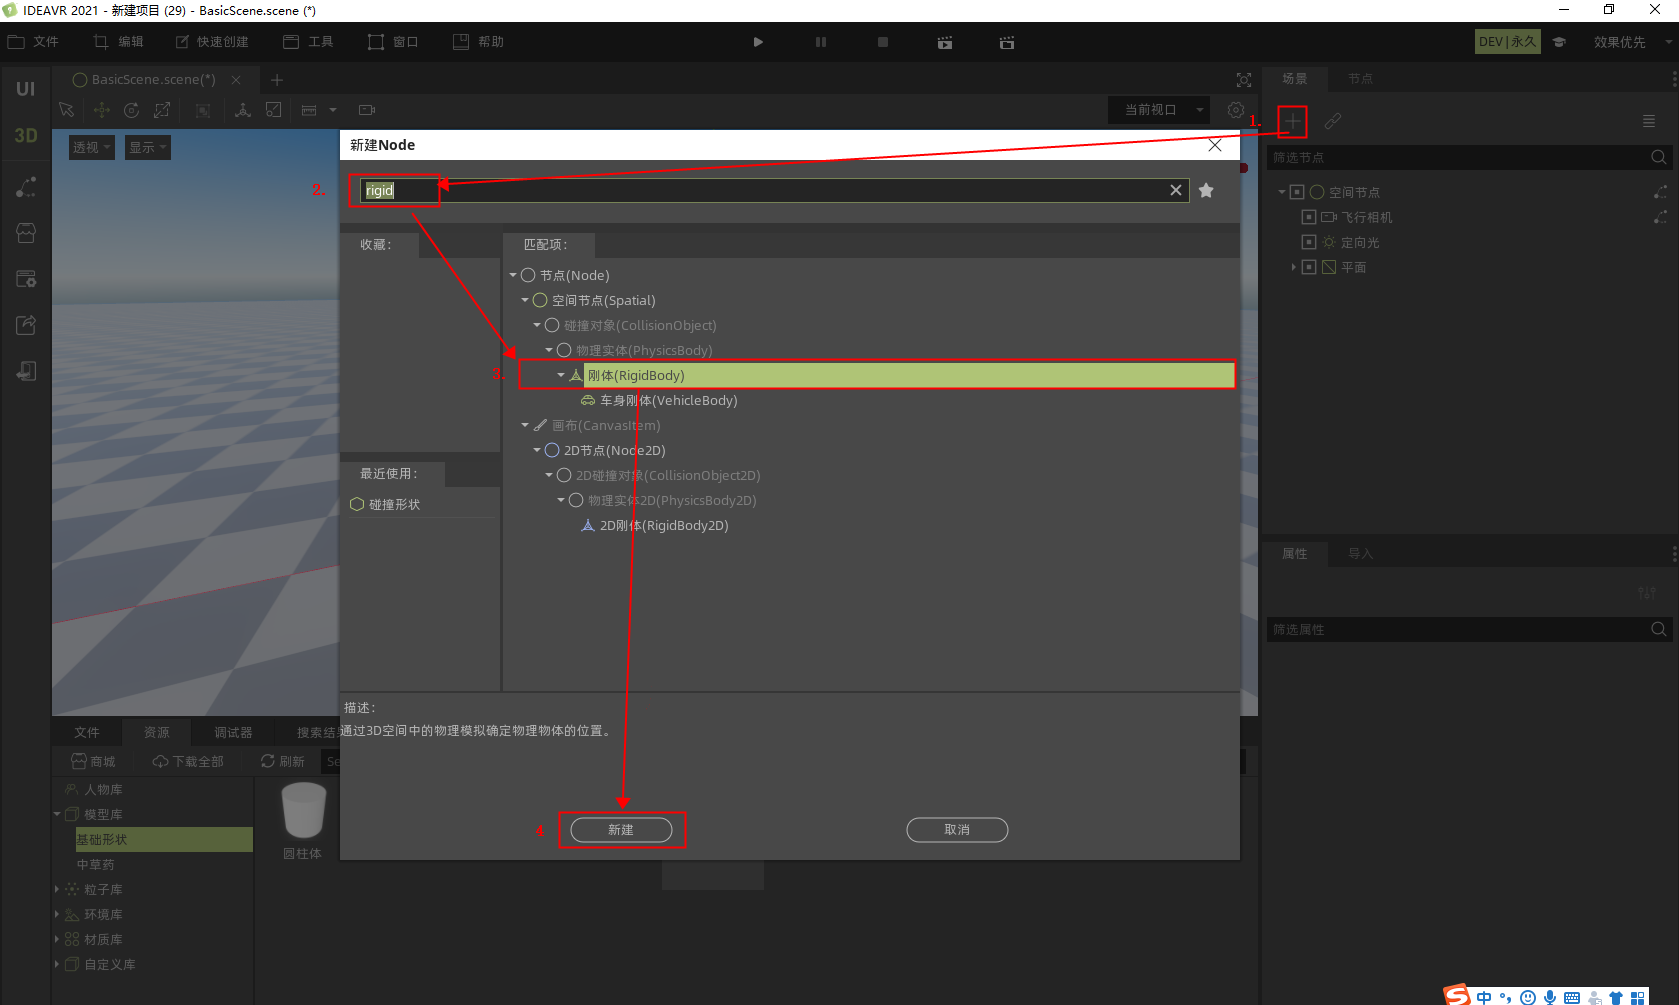Click the pause button in top bar
The height and width of the screenshot is (1005, 1679).
[x=821, y=42]
